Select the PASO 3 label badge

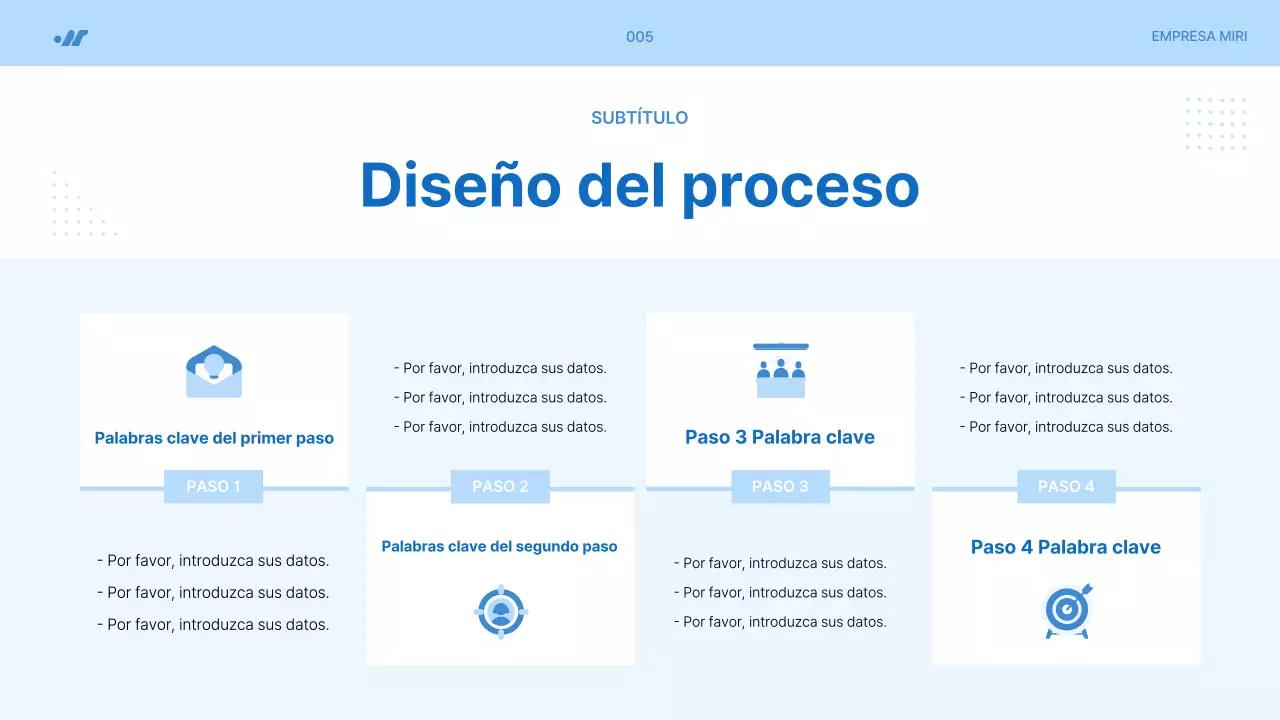click(x=780, y=487)
